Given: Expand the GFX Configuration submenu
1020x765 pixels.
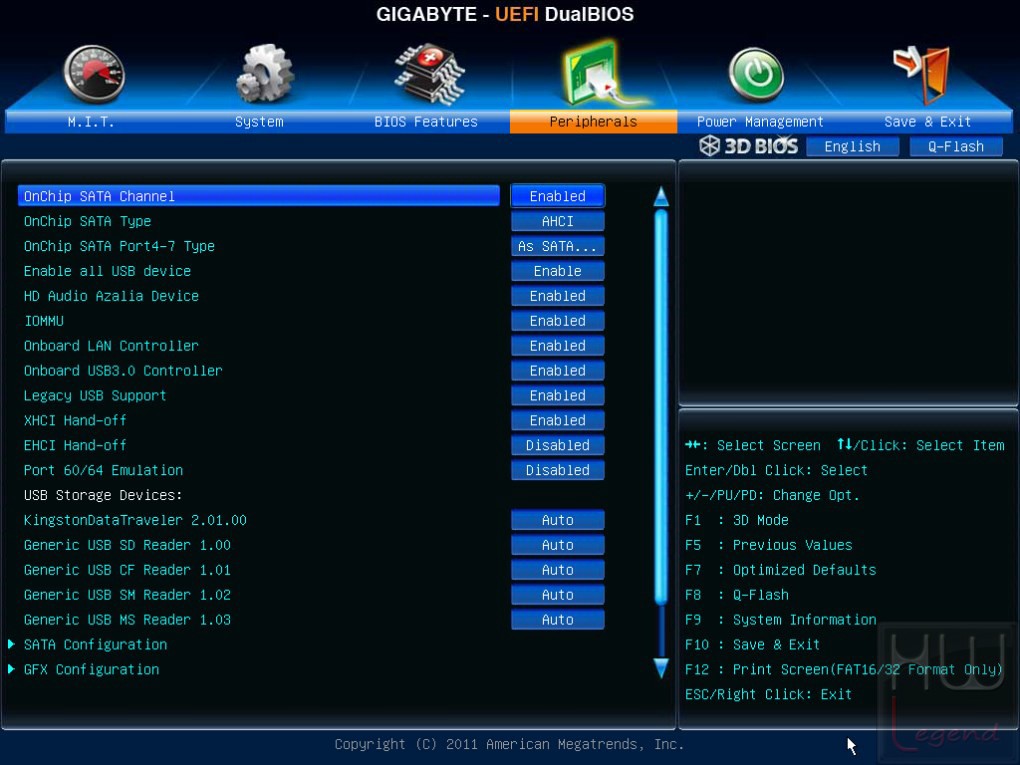Looking at the screenshot, I should click(91, 669).
